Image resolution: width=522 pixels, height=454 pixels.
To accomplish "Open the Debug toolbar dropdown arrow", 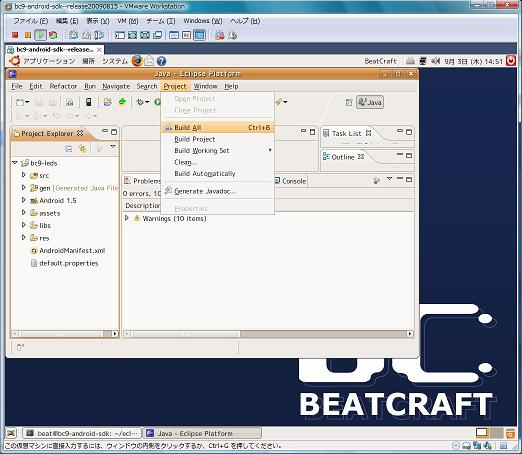I will (147, 102).
